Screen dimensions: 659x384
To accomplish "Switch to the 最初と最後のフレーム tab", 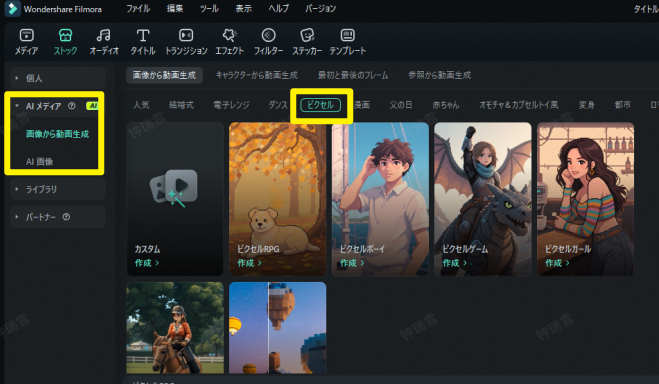I will point(353,75).
